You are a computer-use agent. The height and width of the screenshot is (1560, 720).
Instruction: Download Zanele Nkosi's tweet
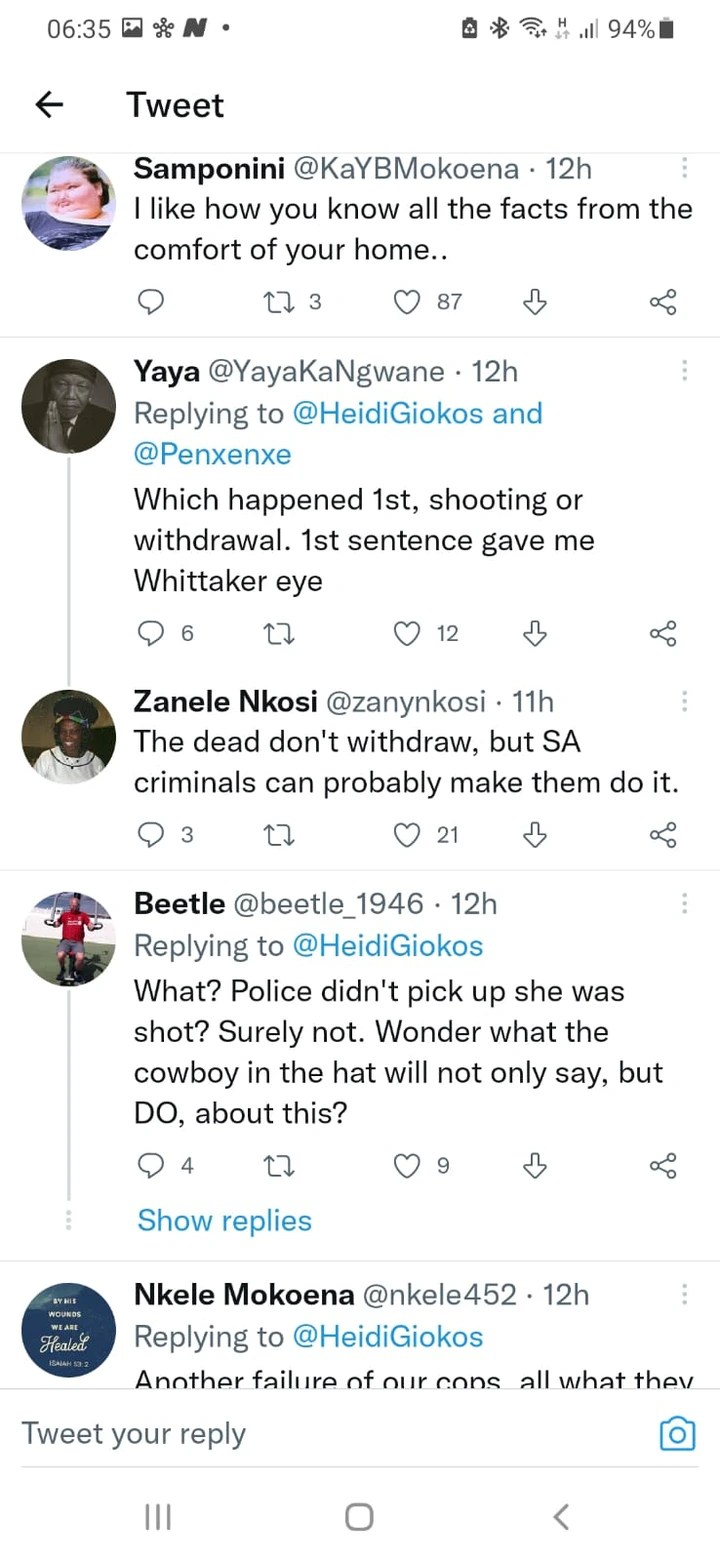point(535,834)
